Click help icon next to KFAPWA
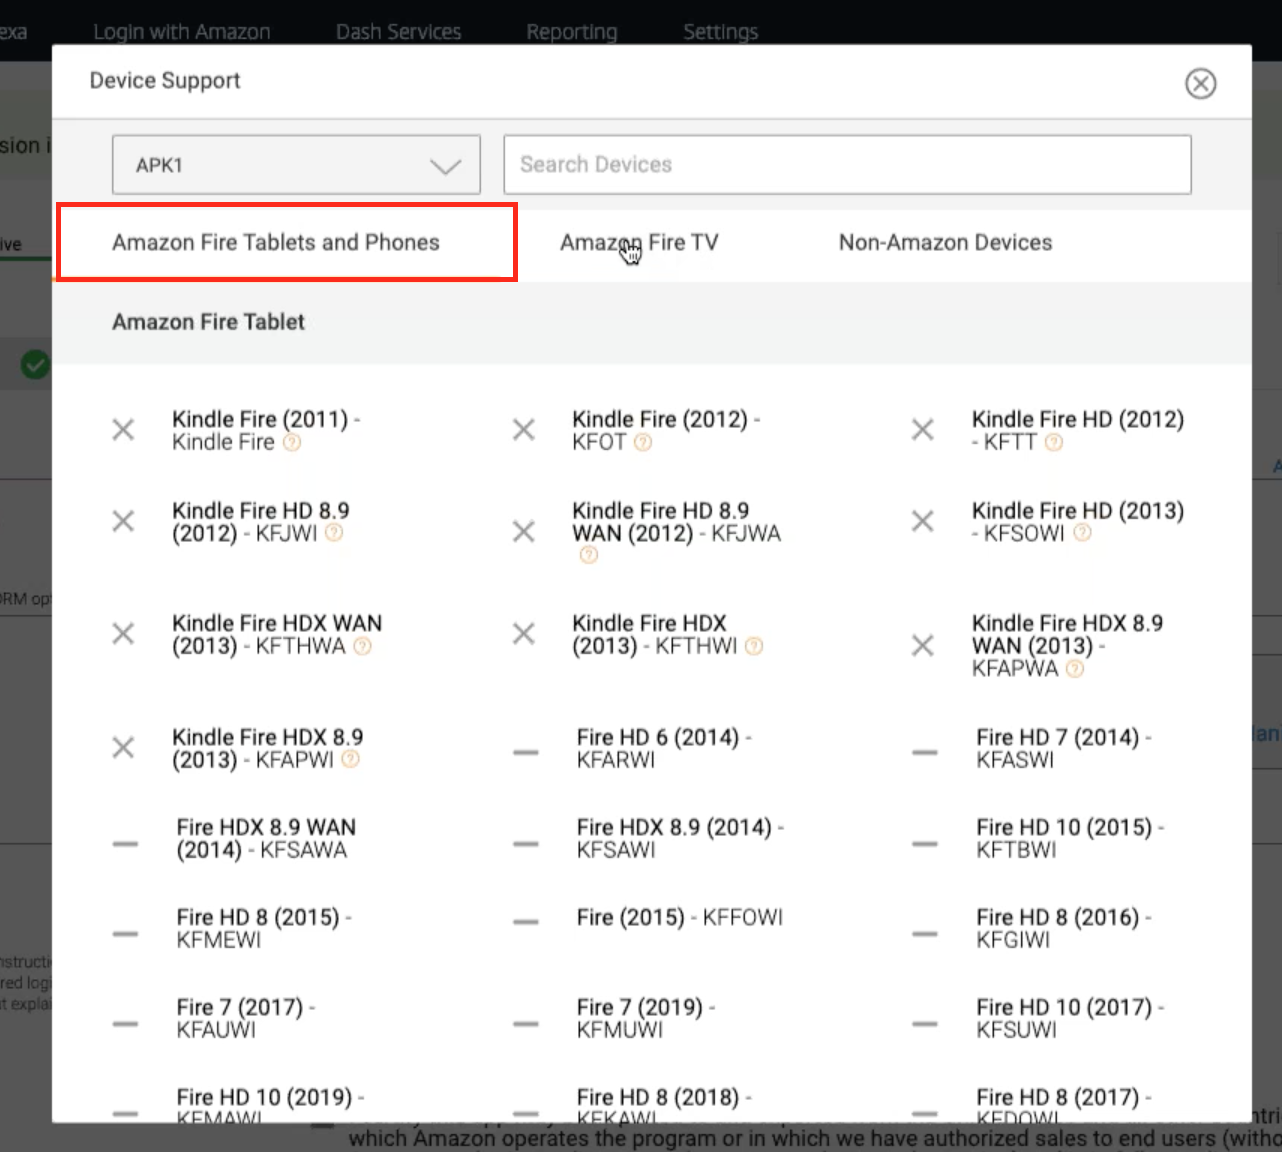This screenshot has width=1282, height=1152. (x=1075, y=668)
